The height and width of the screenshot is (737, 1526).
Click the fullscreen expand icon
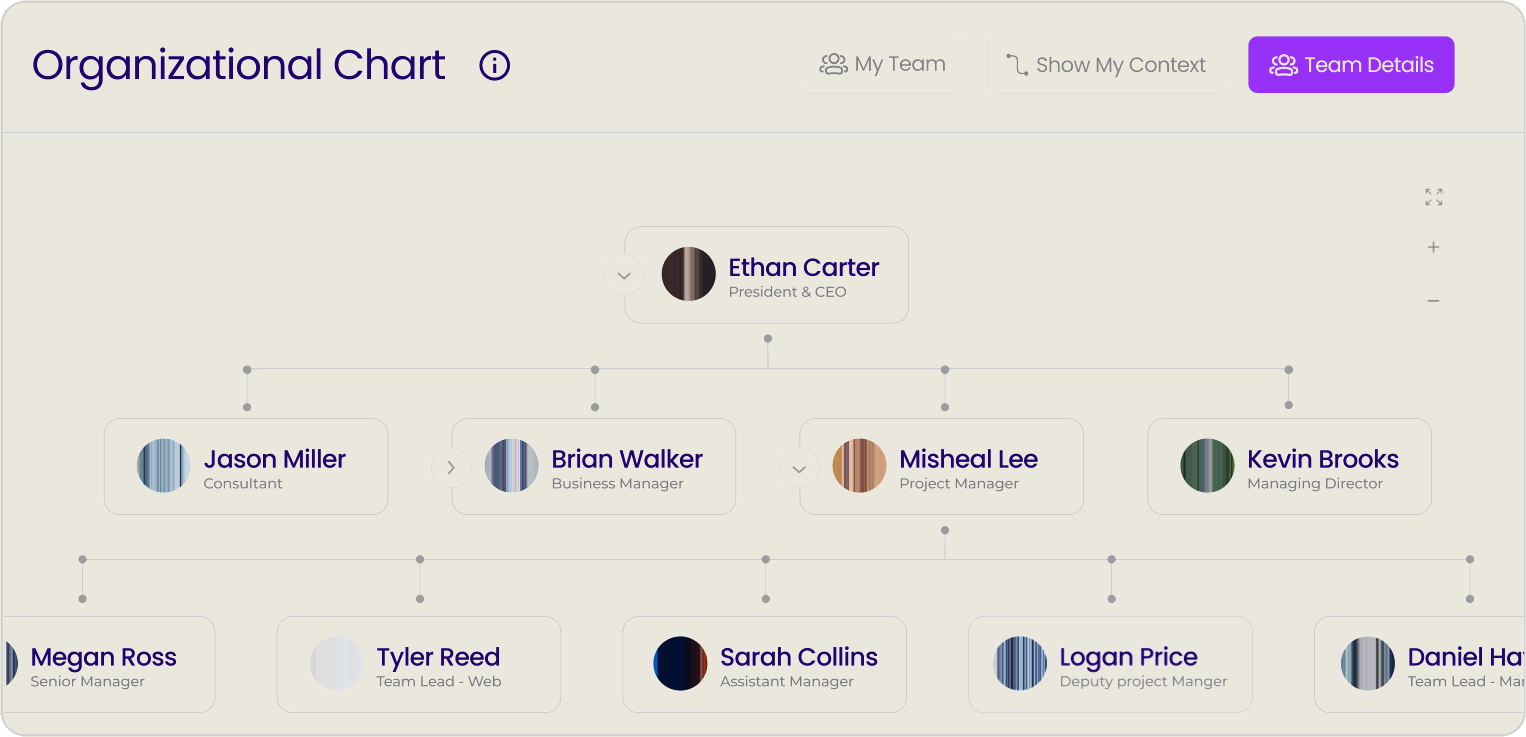tap(1434, 197)
